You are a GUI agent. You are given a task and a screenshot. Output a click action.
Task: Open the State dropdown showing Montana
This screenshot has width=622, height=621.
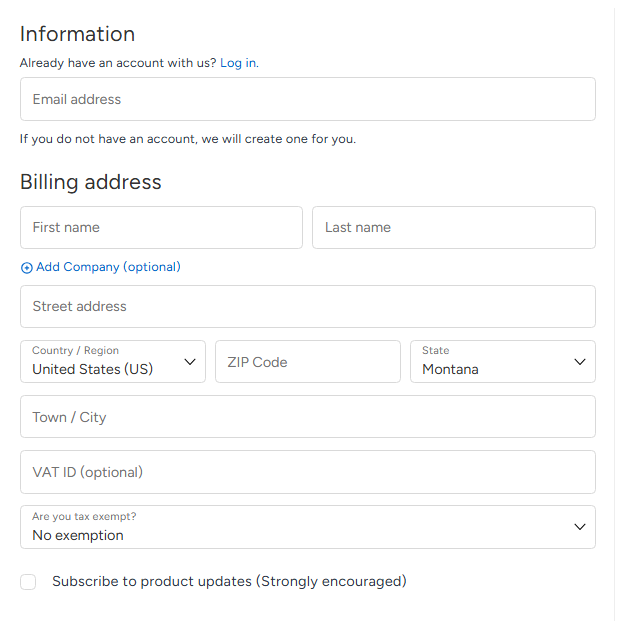point(503,361)
